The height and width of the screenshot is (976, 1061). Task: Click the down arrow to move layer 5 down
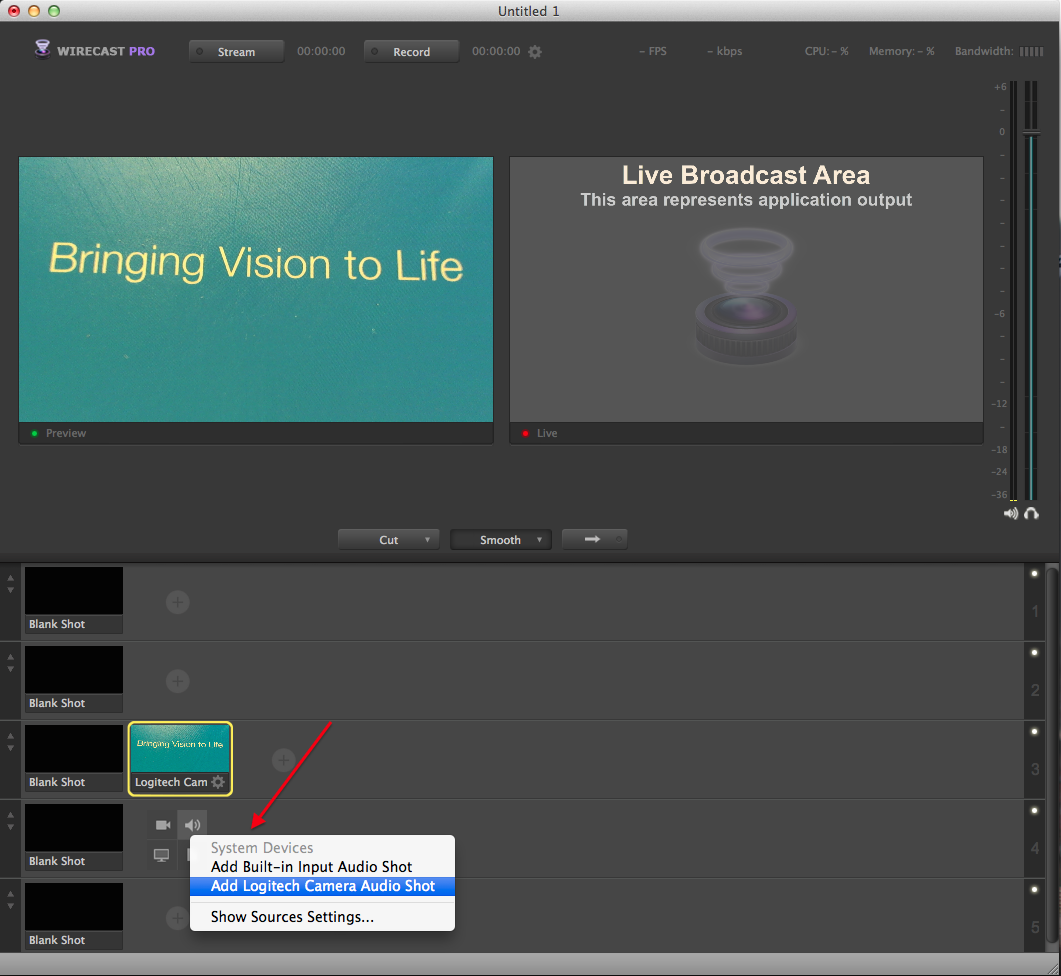pos(10,906)
